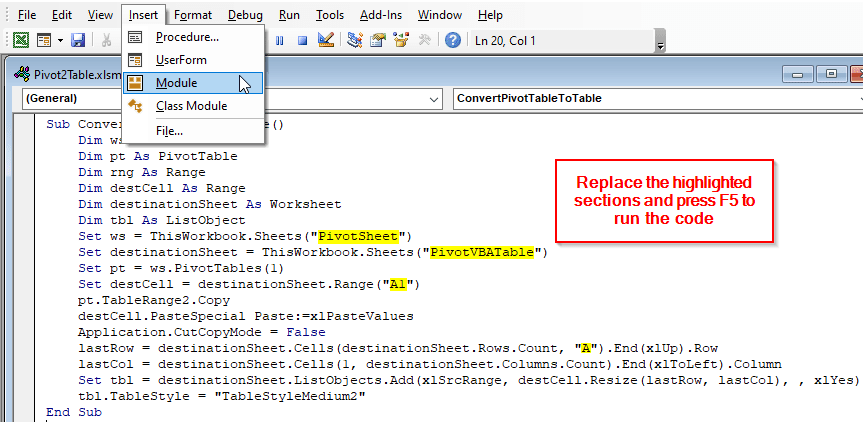863x422 pixels.
Task: Open the dropdown arrow beside Insert UserForm
Action: [60, 40]
